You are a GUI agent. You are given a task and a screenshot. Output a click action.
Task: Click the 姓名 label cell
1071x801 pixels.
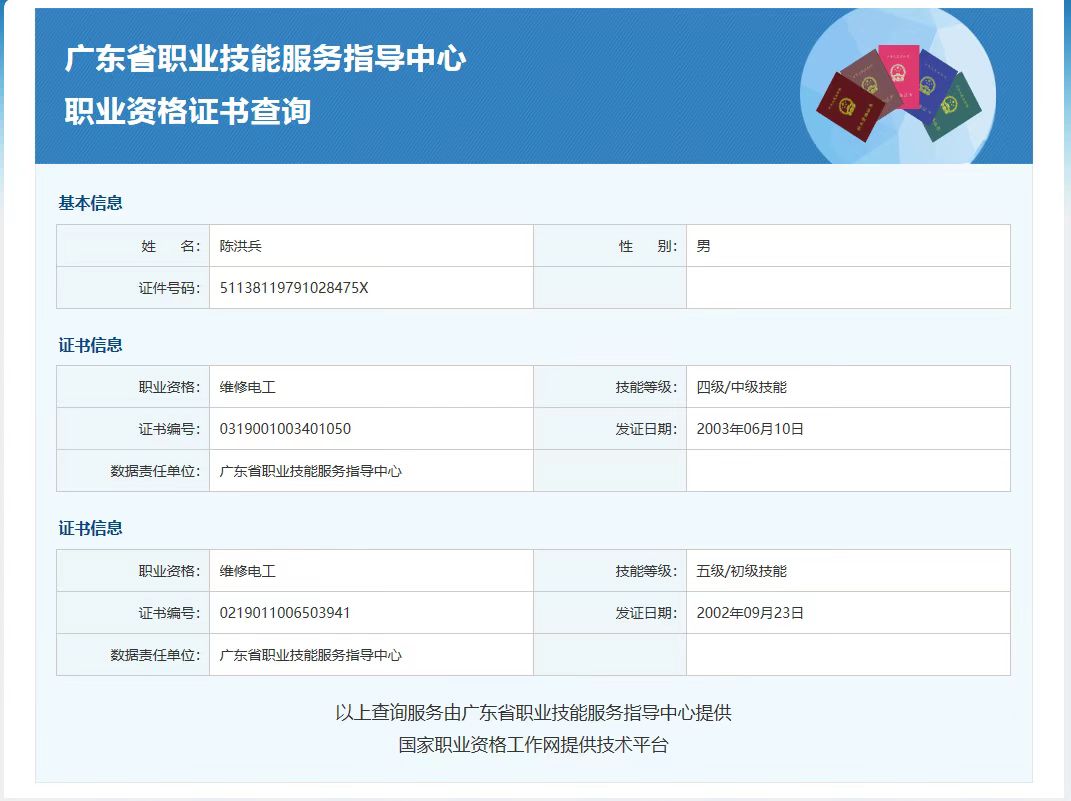click(x=133, y=246)
